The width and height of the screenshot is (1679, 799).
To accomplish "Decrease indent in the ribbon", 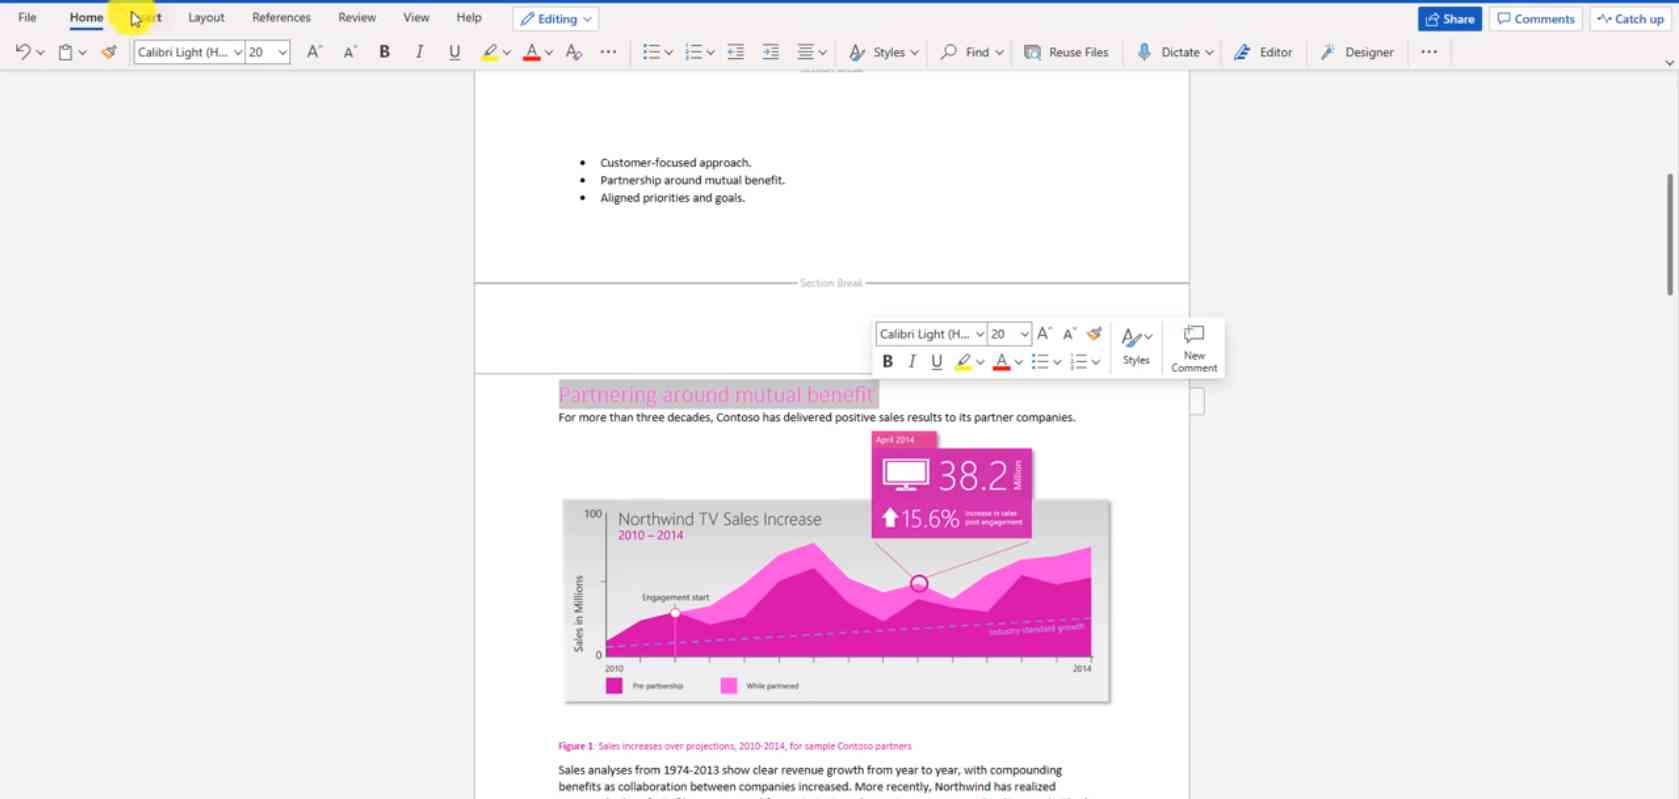I will (x=735, y=52).
